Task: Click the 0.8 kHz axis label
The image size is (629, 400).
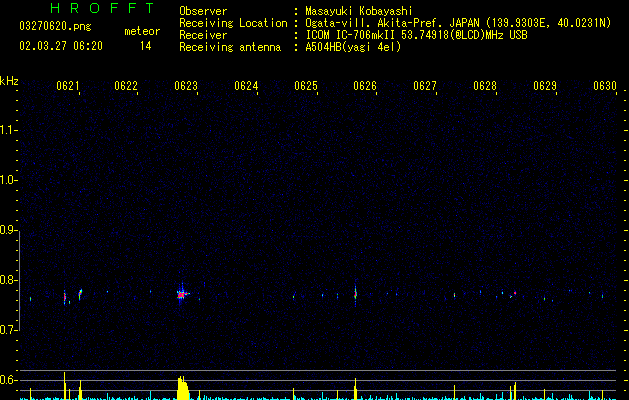Action: coord(8,280)
